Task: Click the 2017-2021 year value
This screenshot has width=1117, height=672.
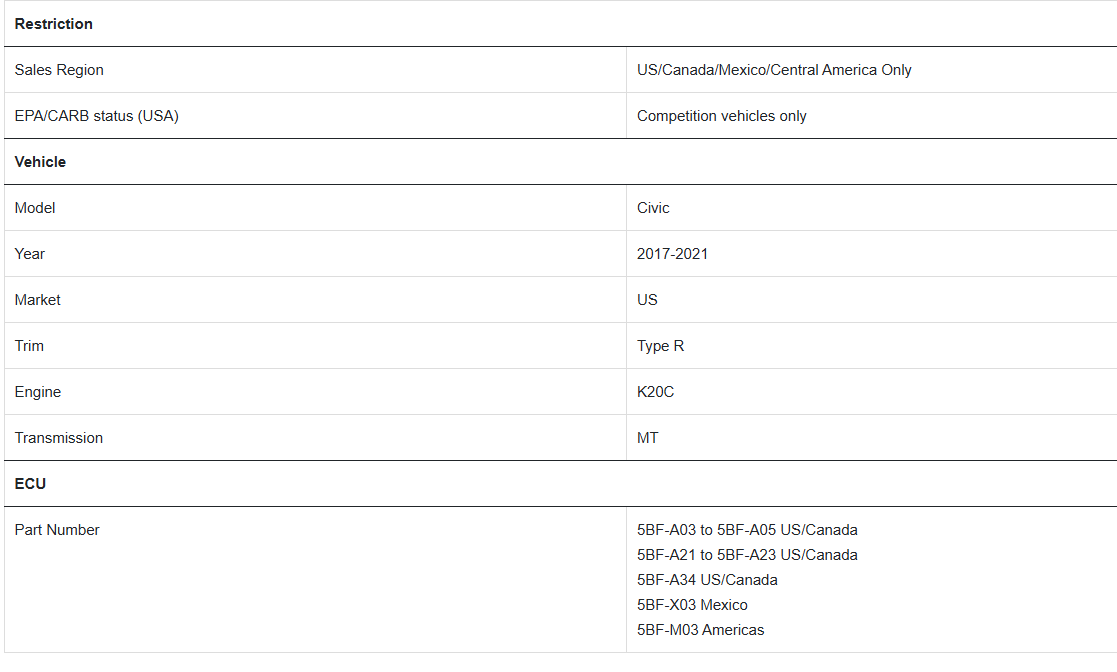Action: tap(672, 254)
